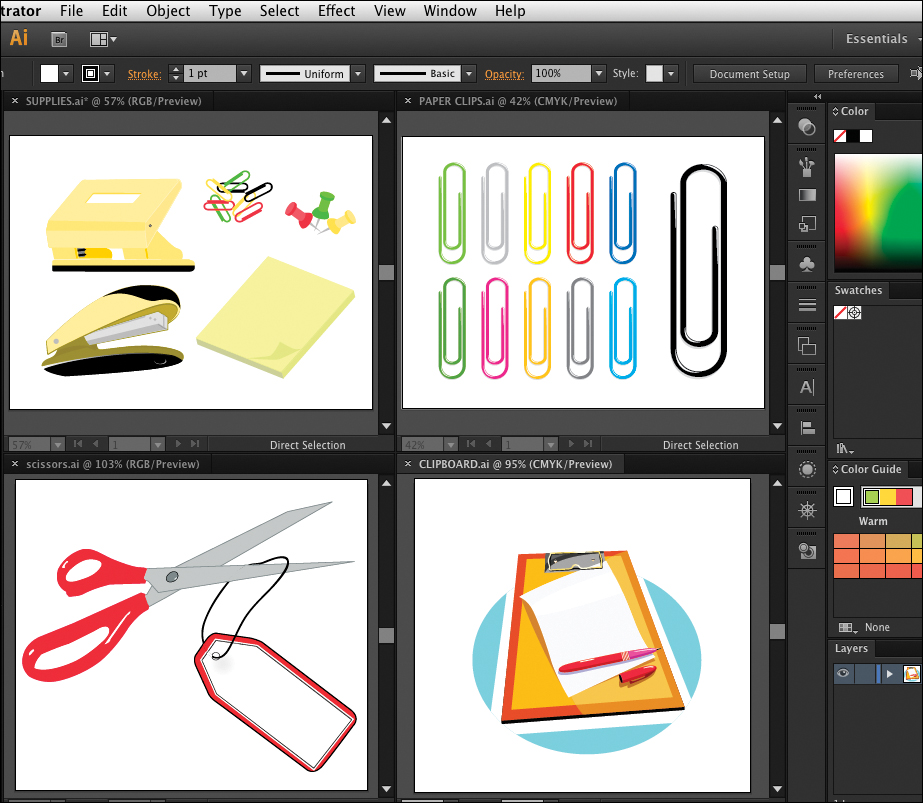Select the None swatch in Color panel
This screenshot has width=923, height=803.
click(840, 136)
